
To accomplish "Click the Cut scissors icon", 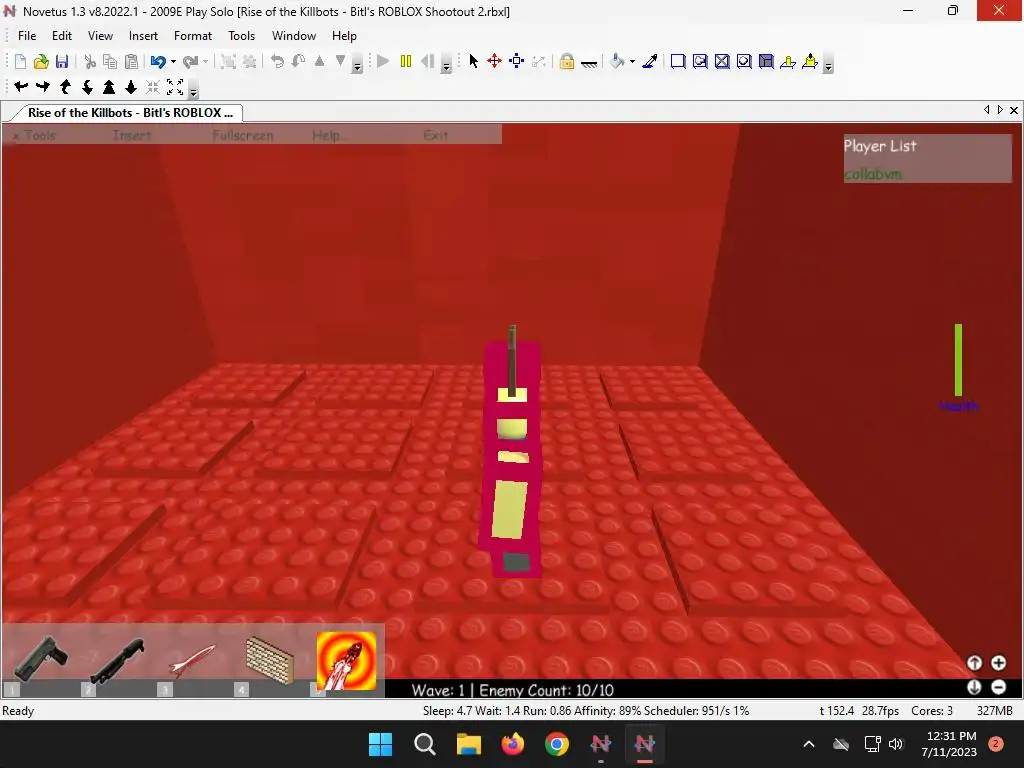I will pos(90,61).
